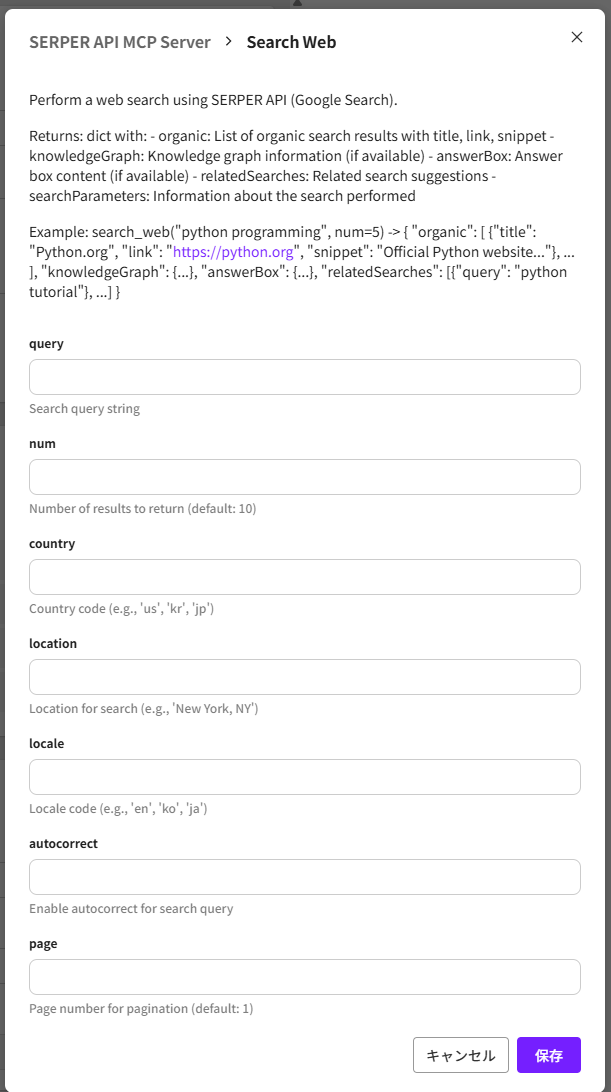Viewport: 611px width, 1092px height.
Task: Click the autocorrect input box
Action: (x=305, y=877)
